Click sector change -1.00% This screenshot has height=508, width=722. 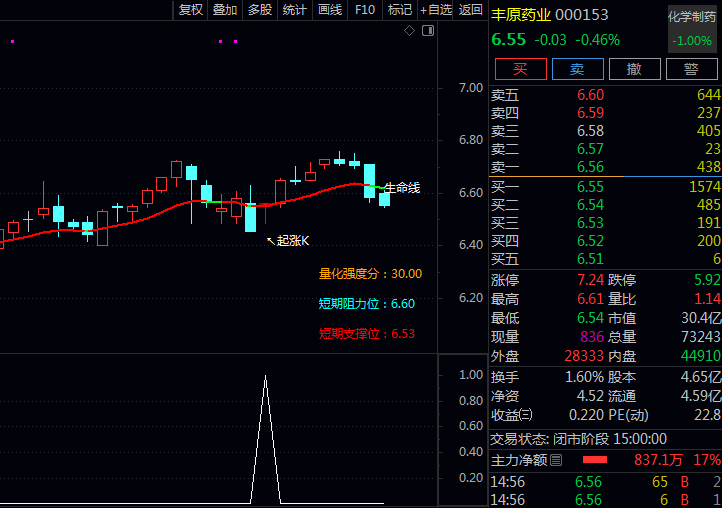(x=692, y=41)
